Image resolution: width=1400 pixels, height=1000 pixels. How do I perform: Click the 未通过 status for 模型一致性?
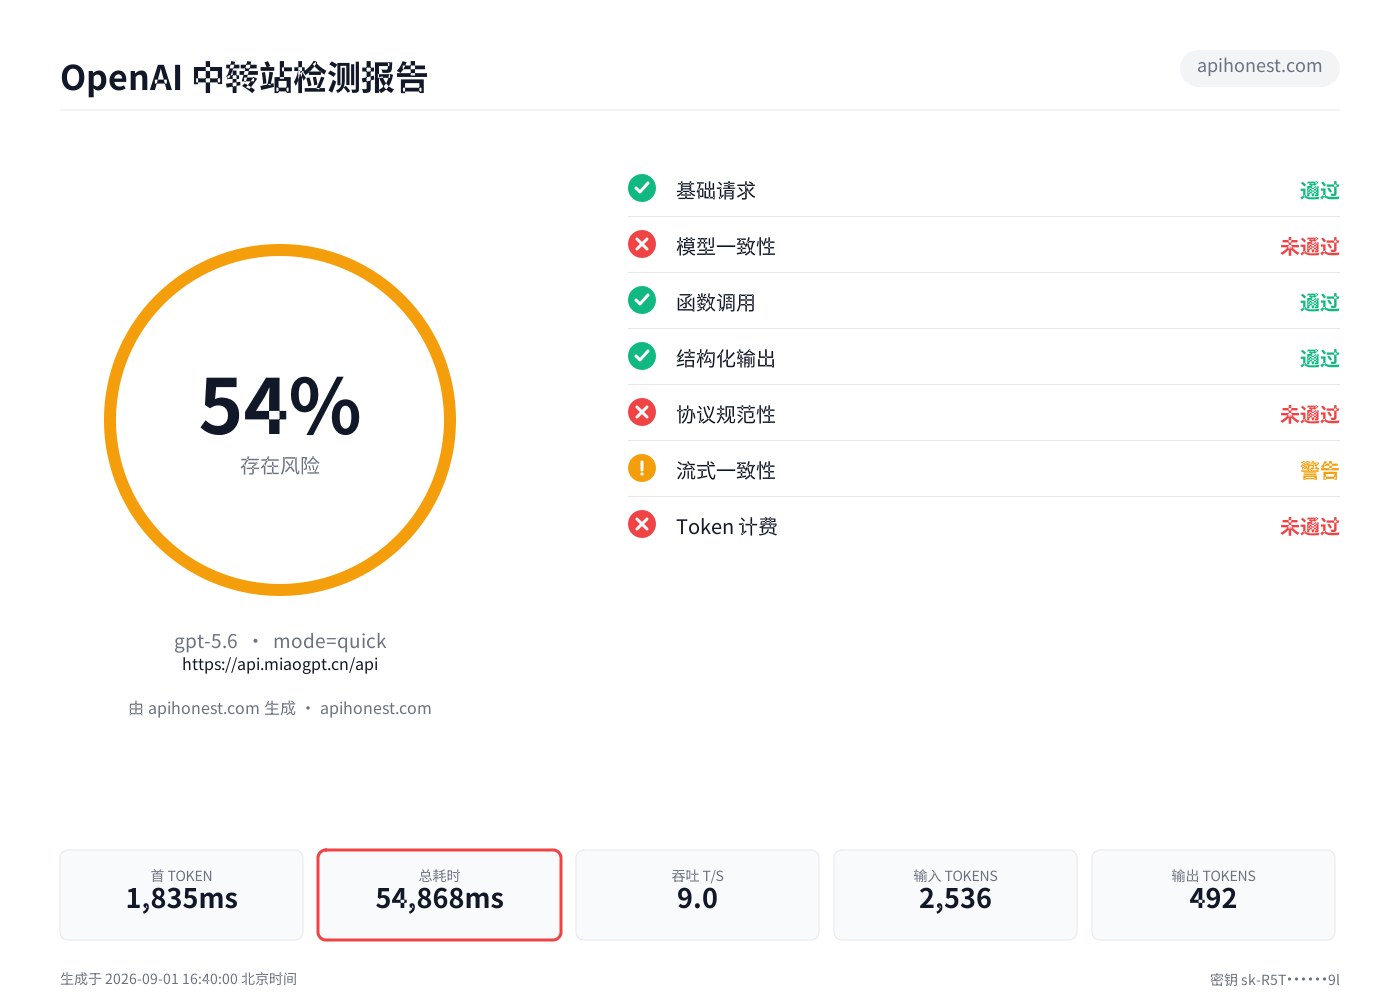pyautogui.click(x=1309, y=246)
